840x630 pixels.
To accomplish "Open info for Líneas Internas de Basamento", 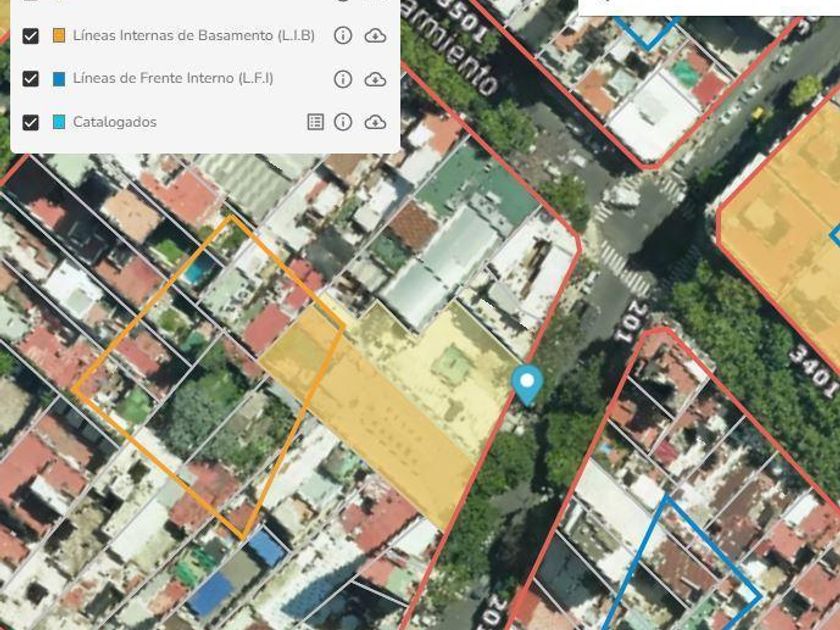I will [x=343, y=35].
